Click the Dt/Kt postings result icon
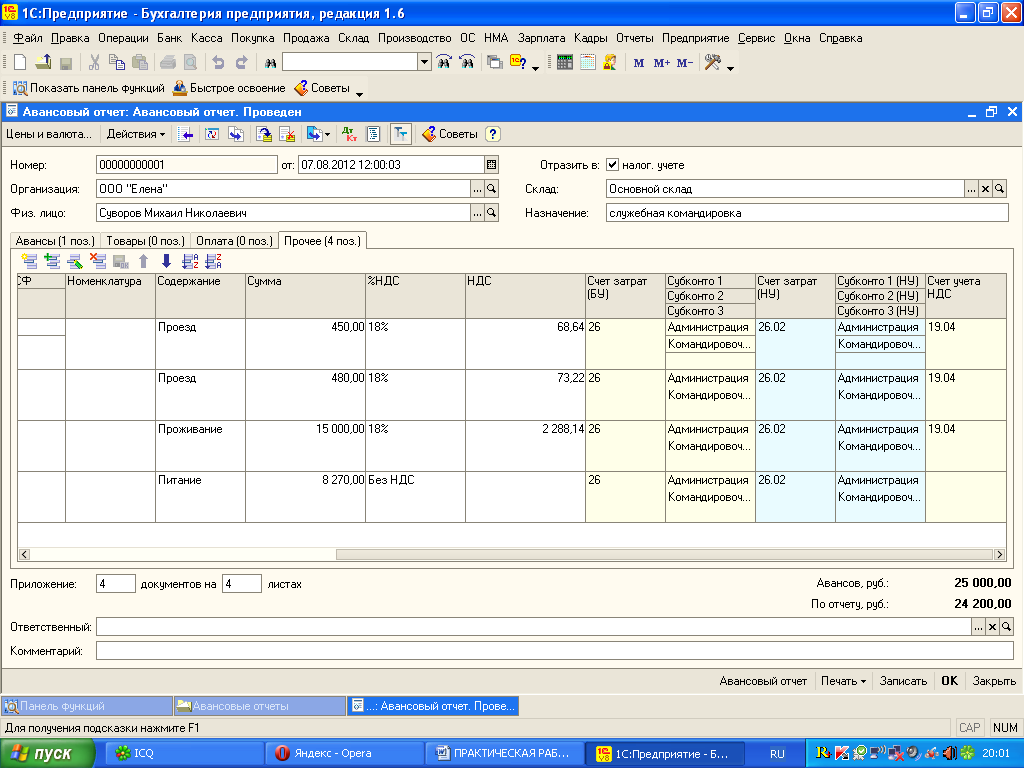 349,134
